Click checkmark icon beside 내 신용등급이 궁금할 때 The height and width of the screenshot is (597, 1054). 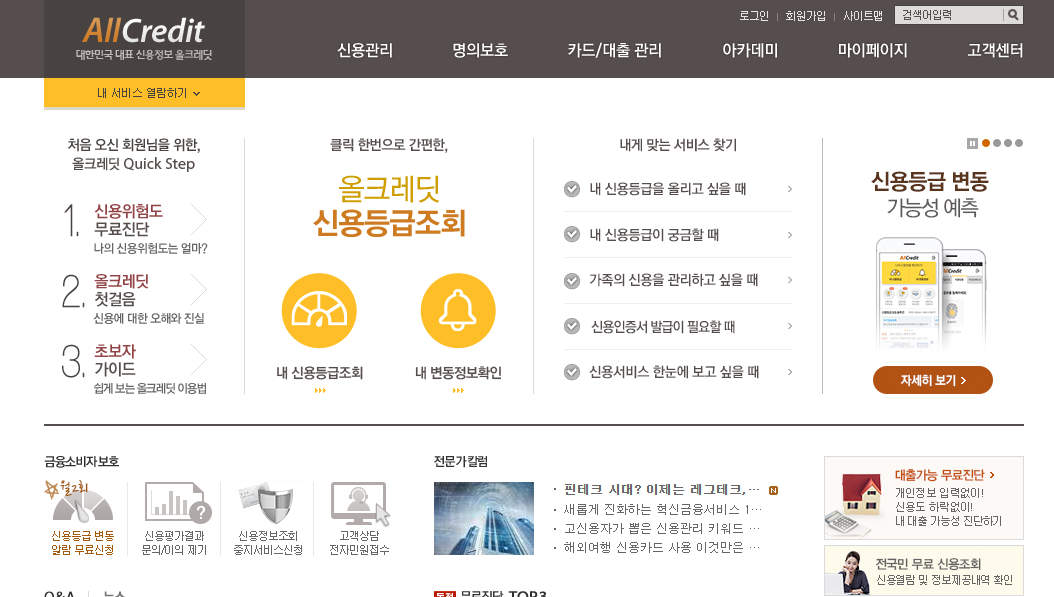point(572,234)
